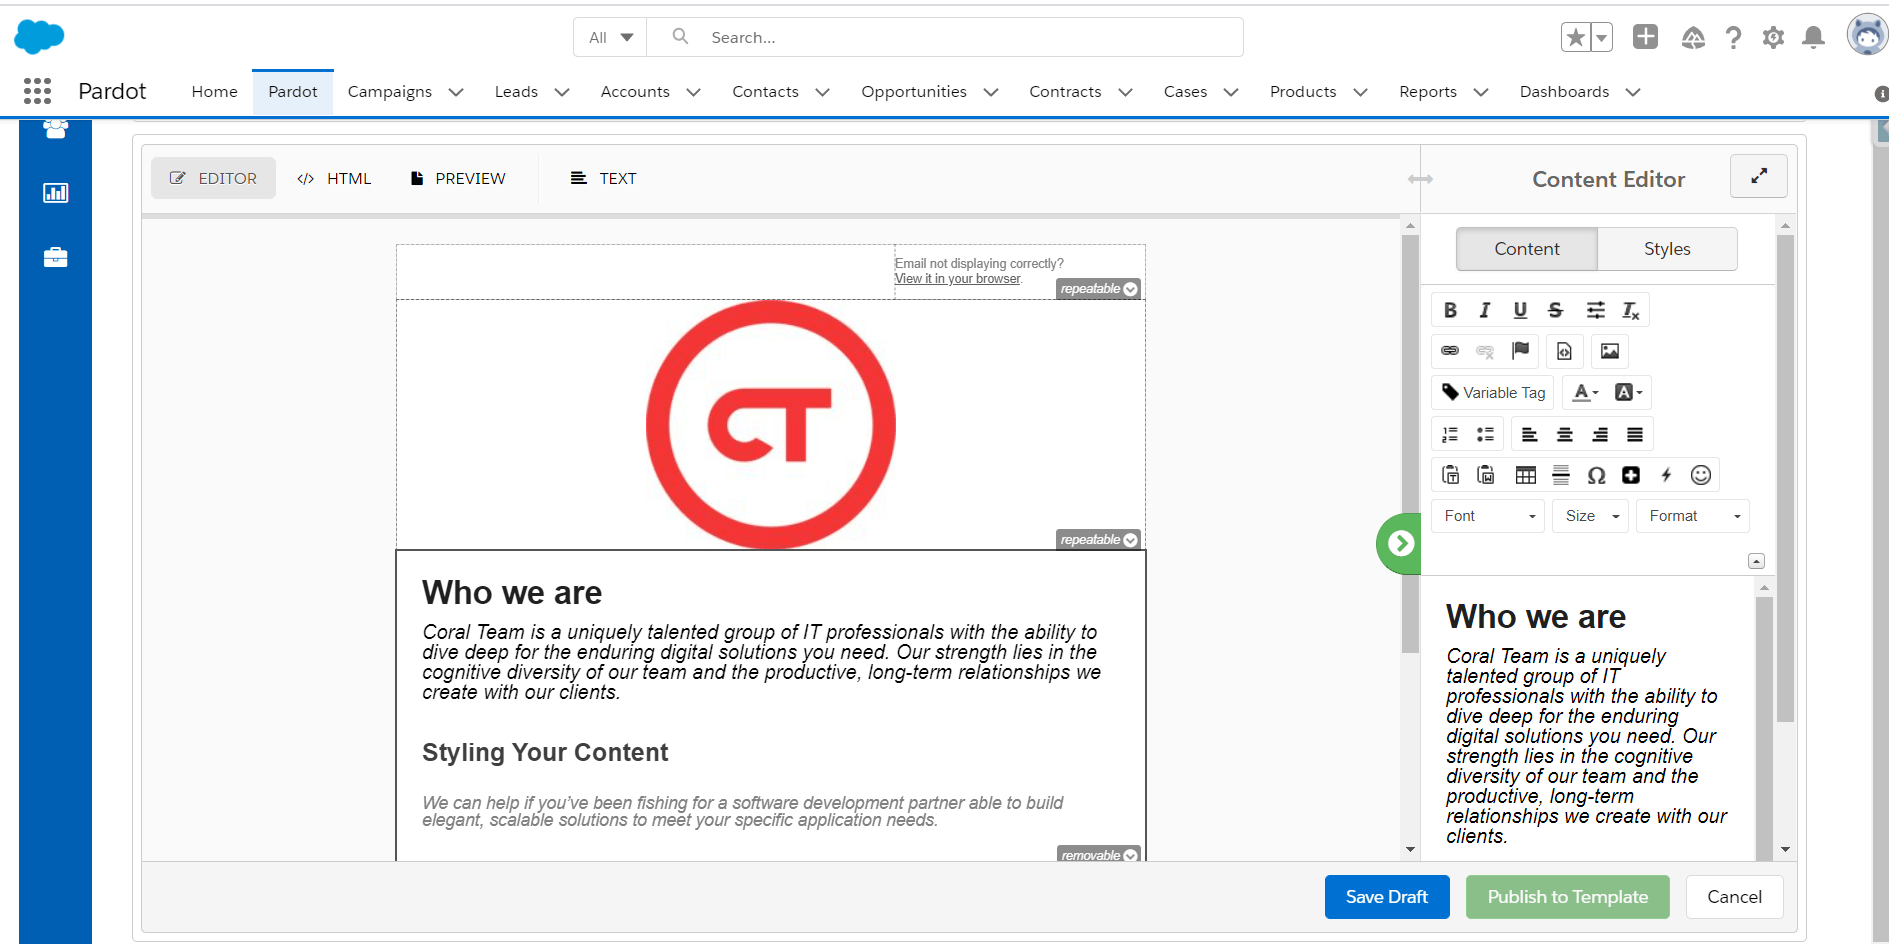Viewport: 1889px width, 944px height.
Task: Open the Format dropdown
Action: coord(1693,516)
